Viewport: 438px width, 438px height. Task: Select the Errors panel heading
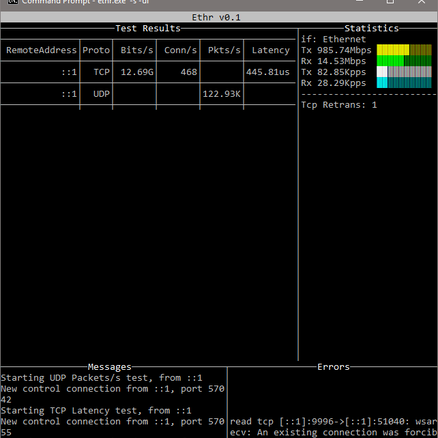[x=333, y=367]
